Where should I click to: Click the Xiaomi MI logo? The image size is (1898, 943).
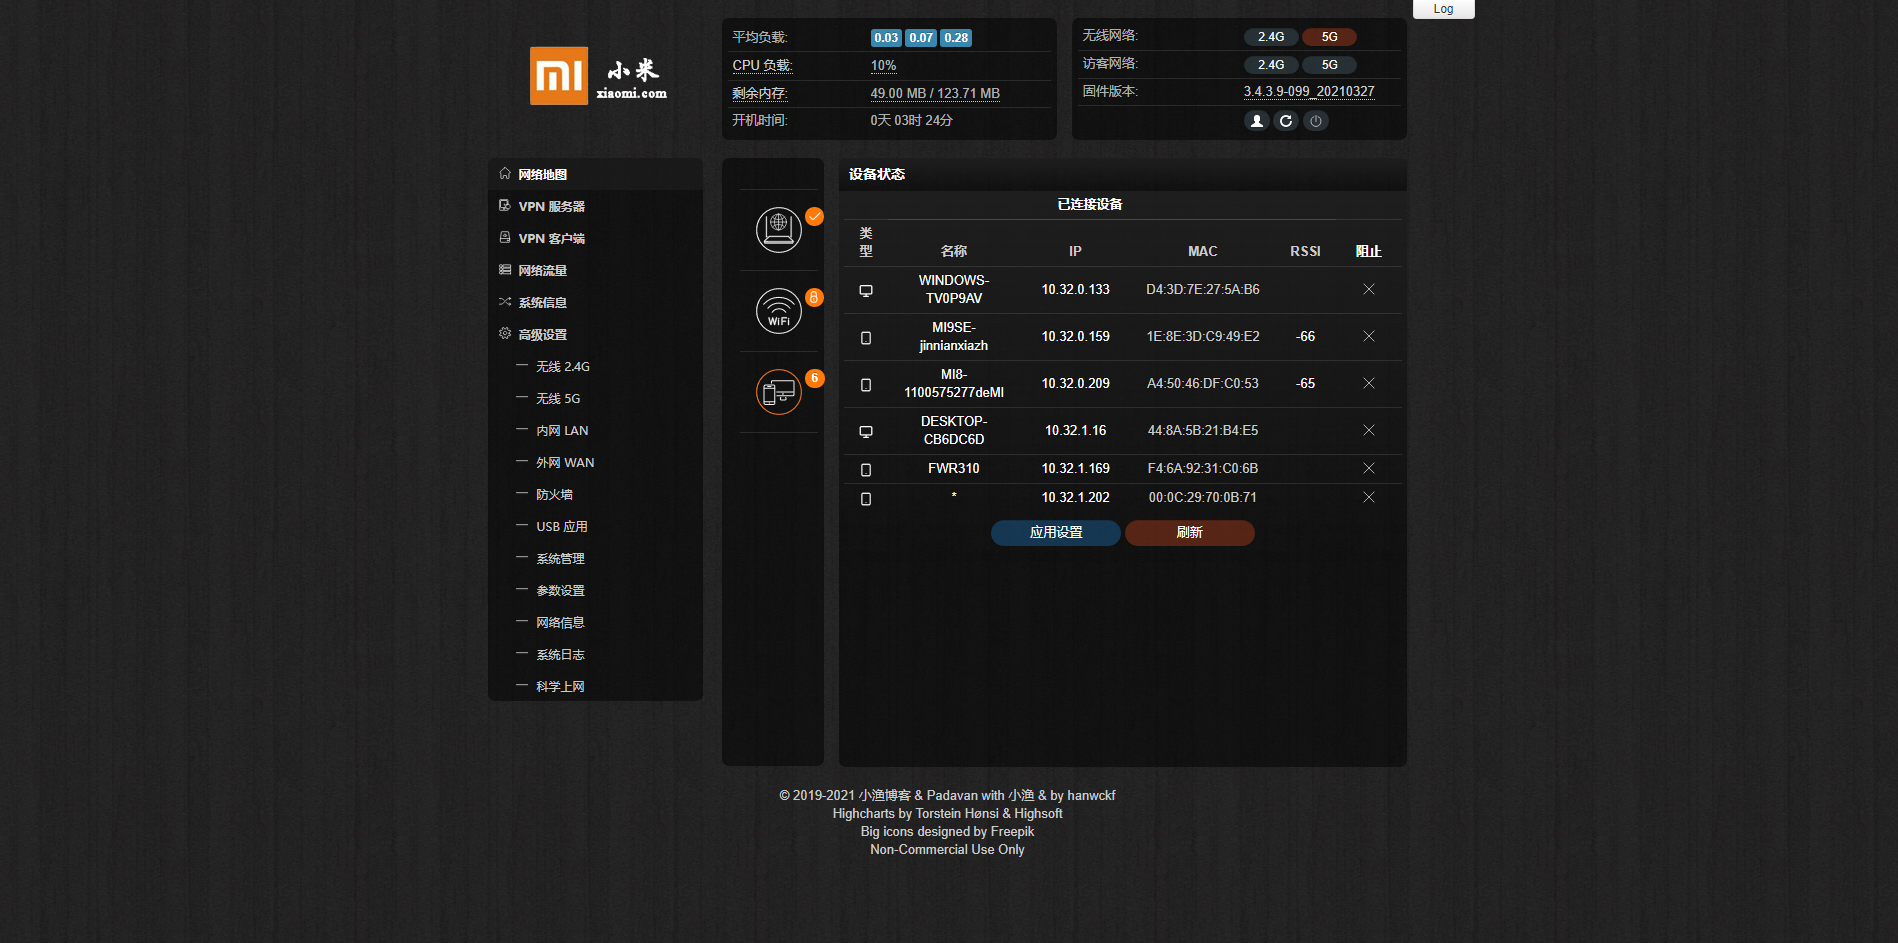559,76
